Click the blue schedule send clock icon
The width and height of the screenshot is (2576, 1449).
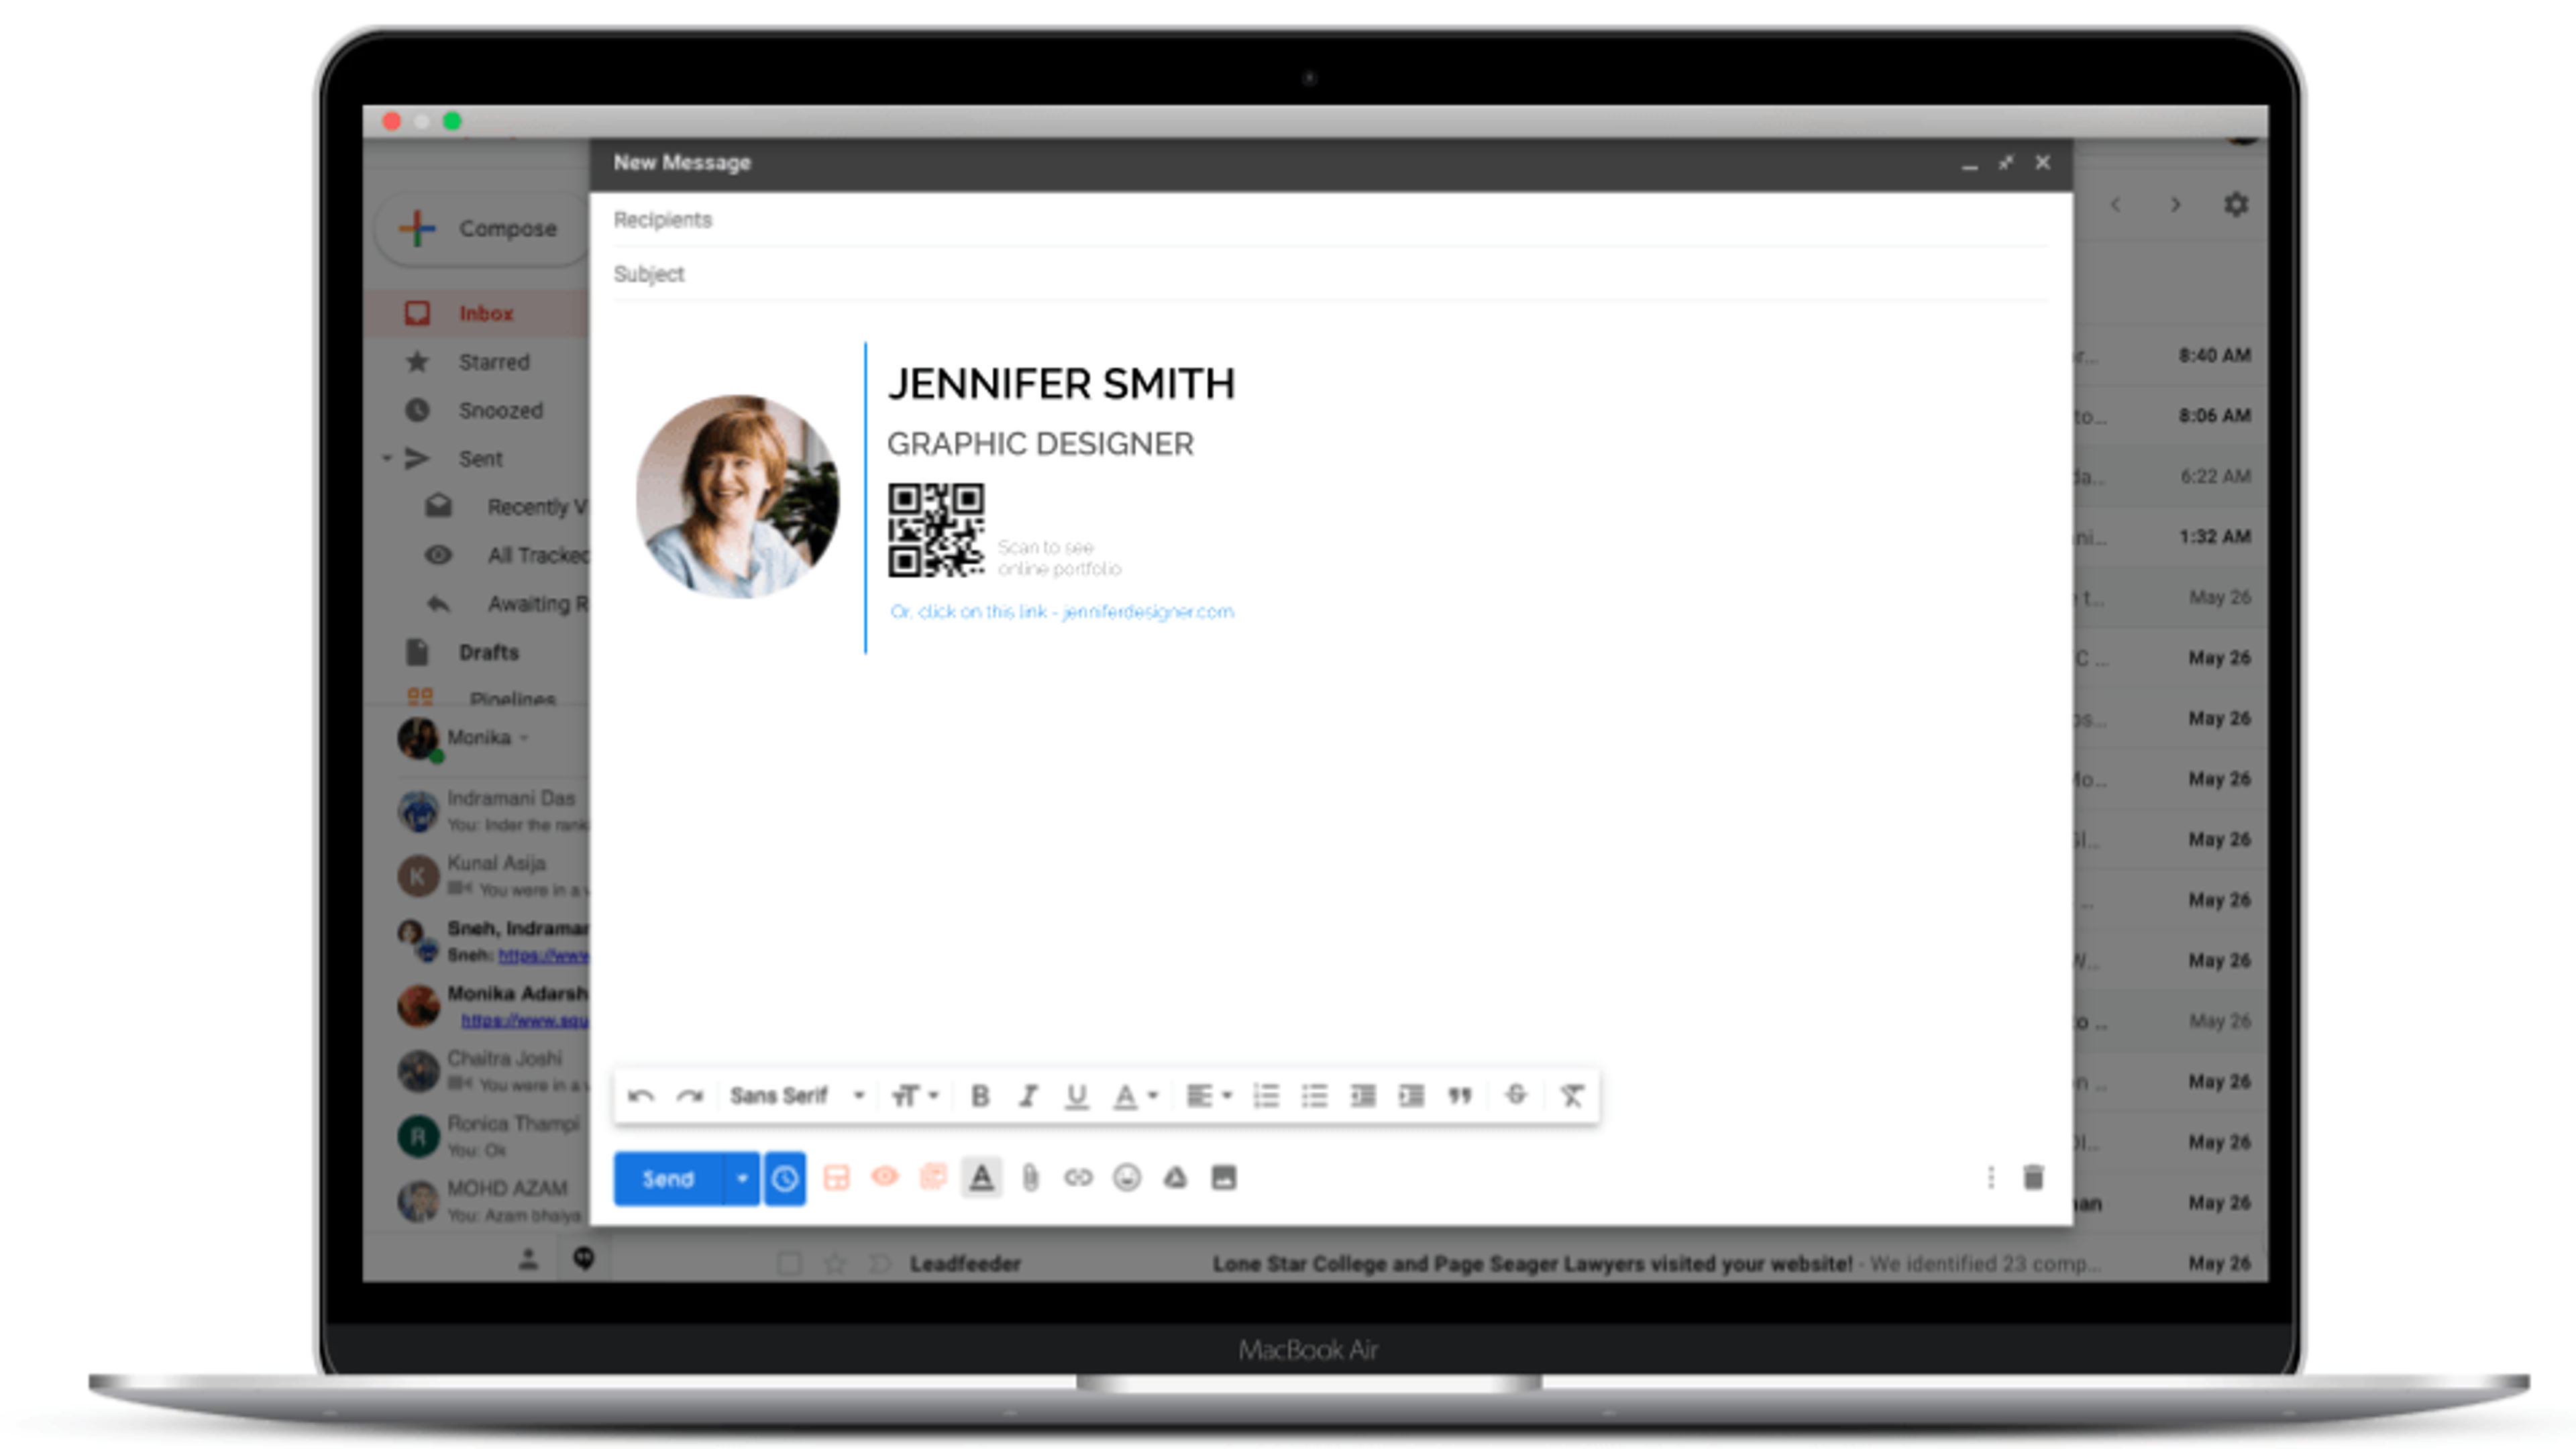coord(785,1179)
